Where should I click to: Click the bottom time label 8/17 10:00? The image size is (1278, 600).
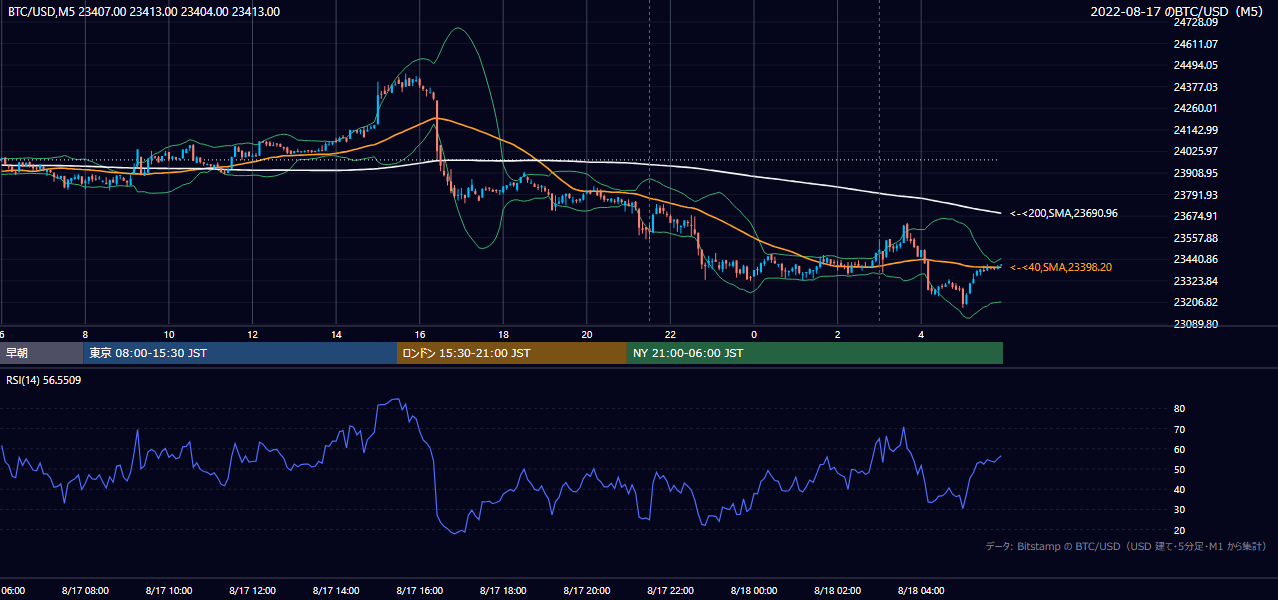click(169, 591)
